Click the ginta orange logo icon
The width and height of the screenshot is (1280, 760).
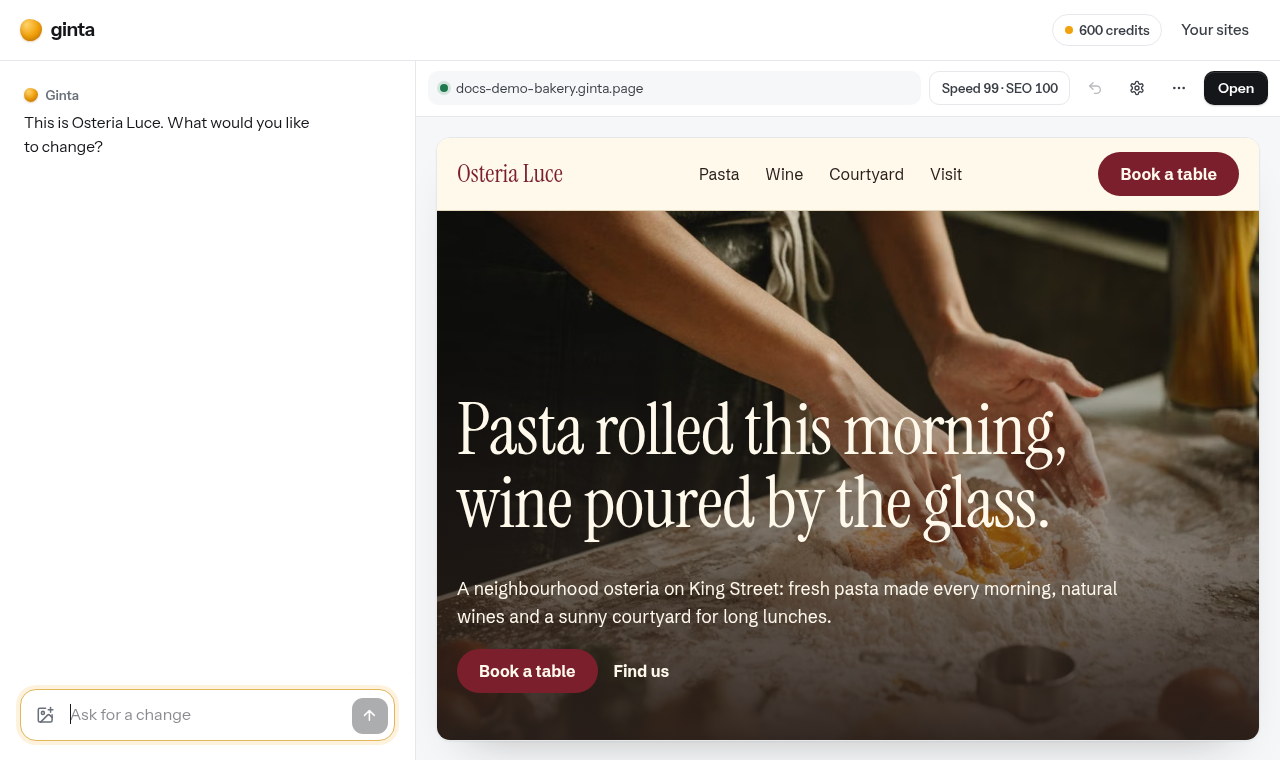(x=31, y=30)
